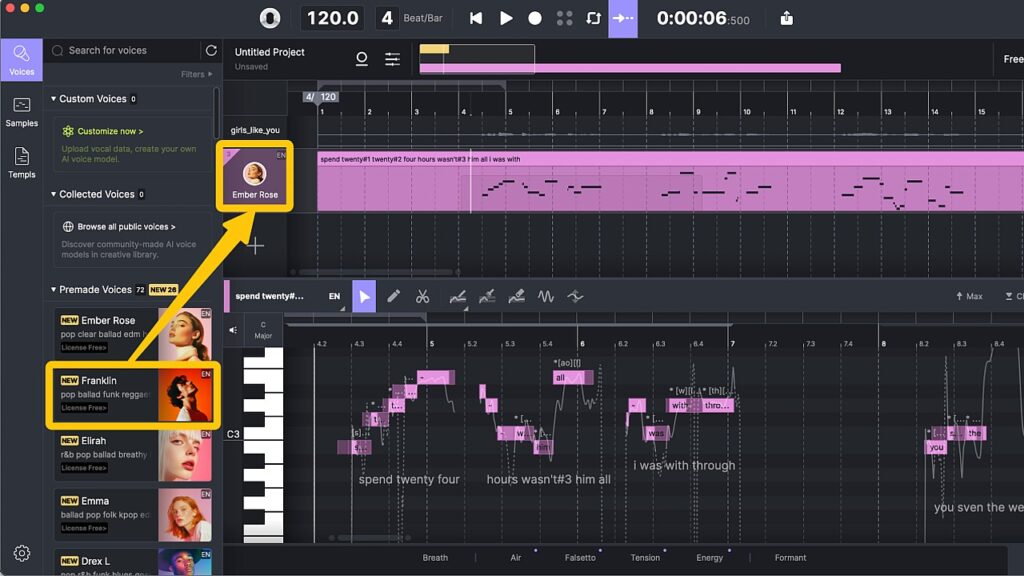
Task: Select the Scissors tool to split notes
Action: (x=424, y=296)
